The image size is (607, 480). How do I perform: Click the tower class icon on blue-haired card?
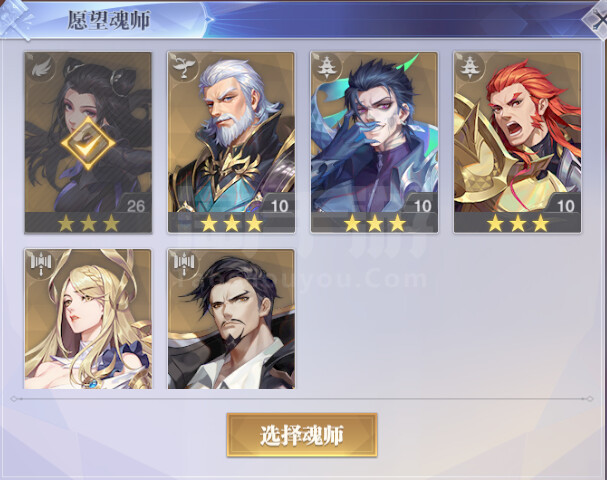(328, 68)
